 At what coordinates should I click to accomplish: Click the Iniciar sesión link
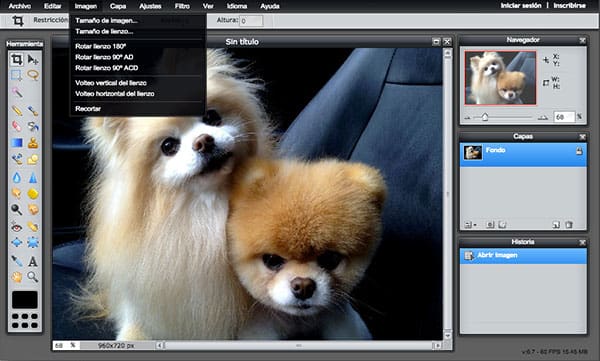click(x=521, y=6)
